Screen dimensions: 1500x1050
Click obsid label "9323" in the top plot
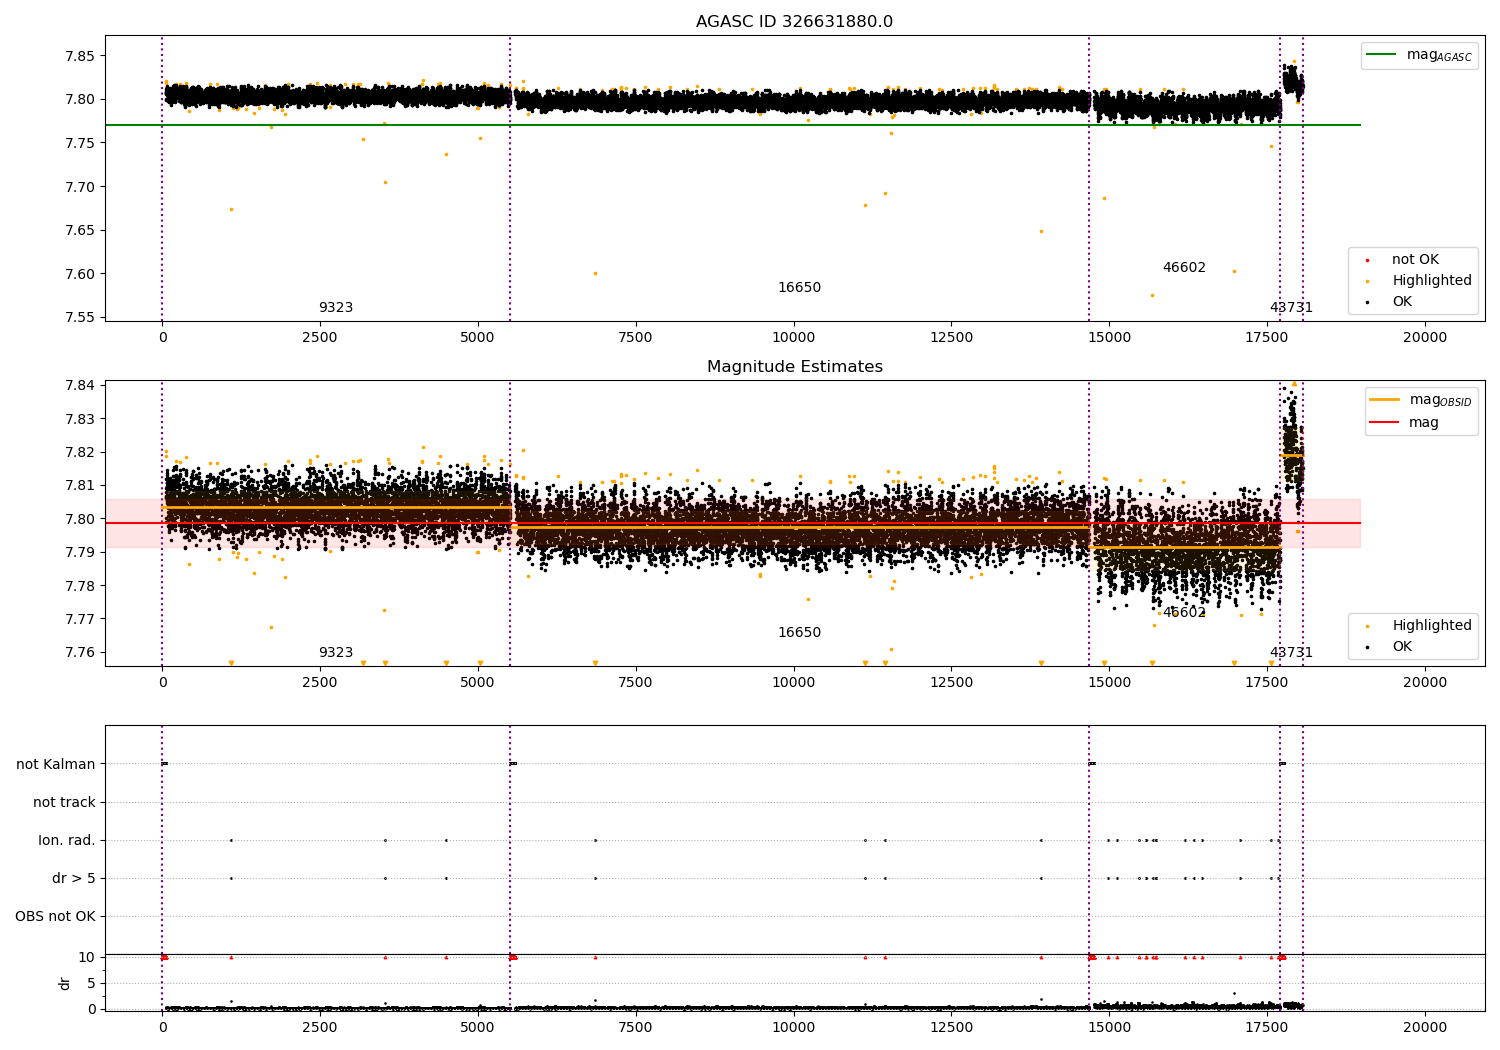coord(335,308)
